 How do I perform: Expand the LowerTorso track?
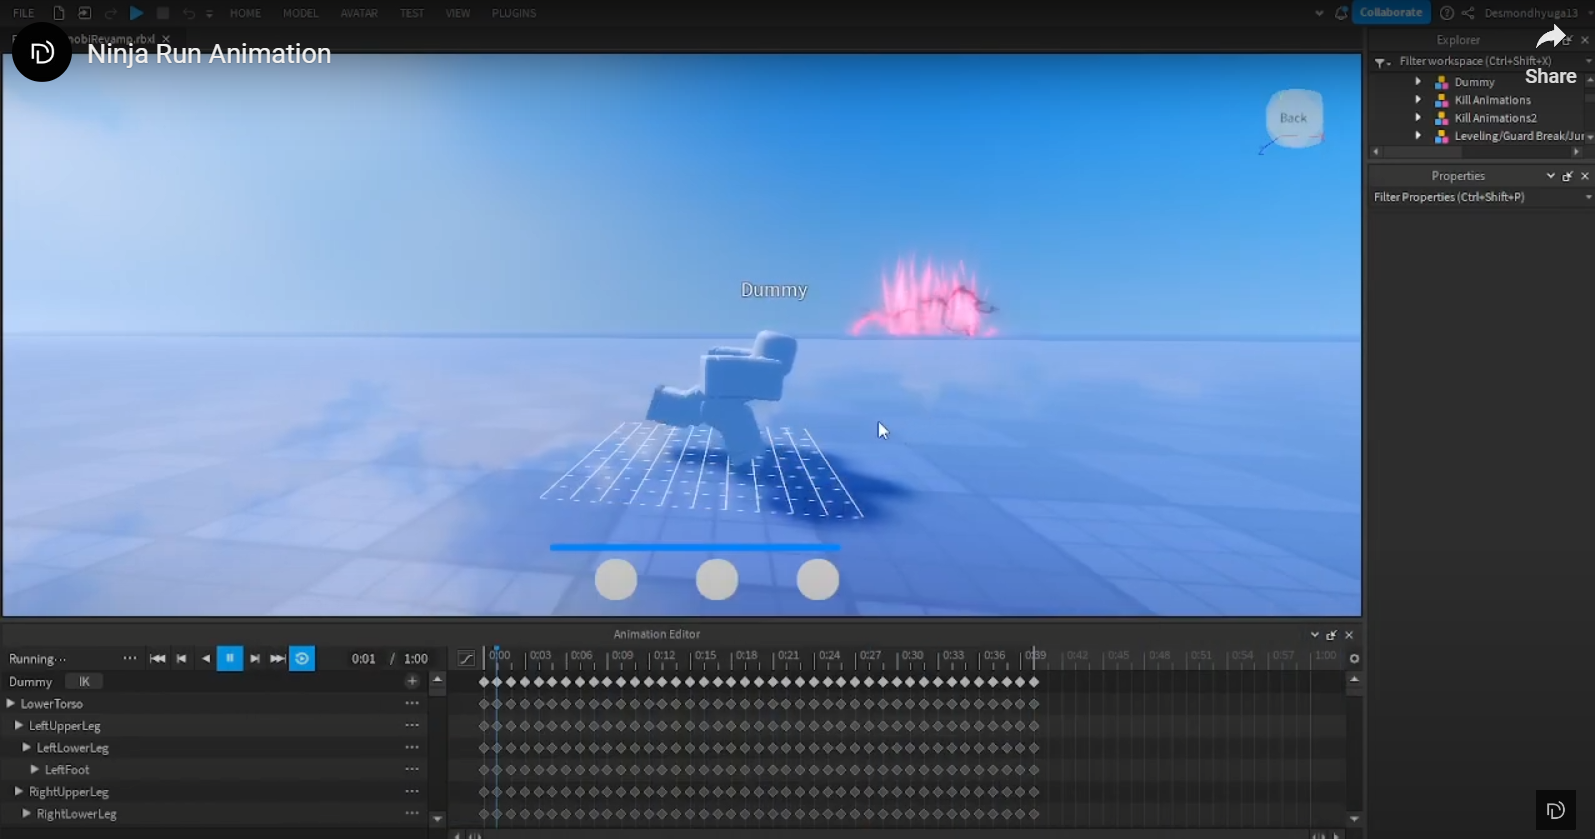tap(11, 703)
